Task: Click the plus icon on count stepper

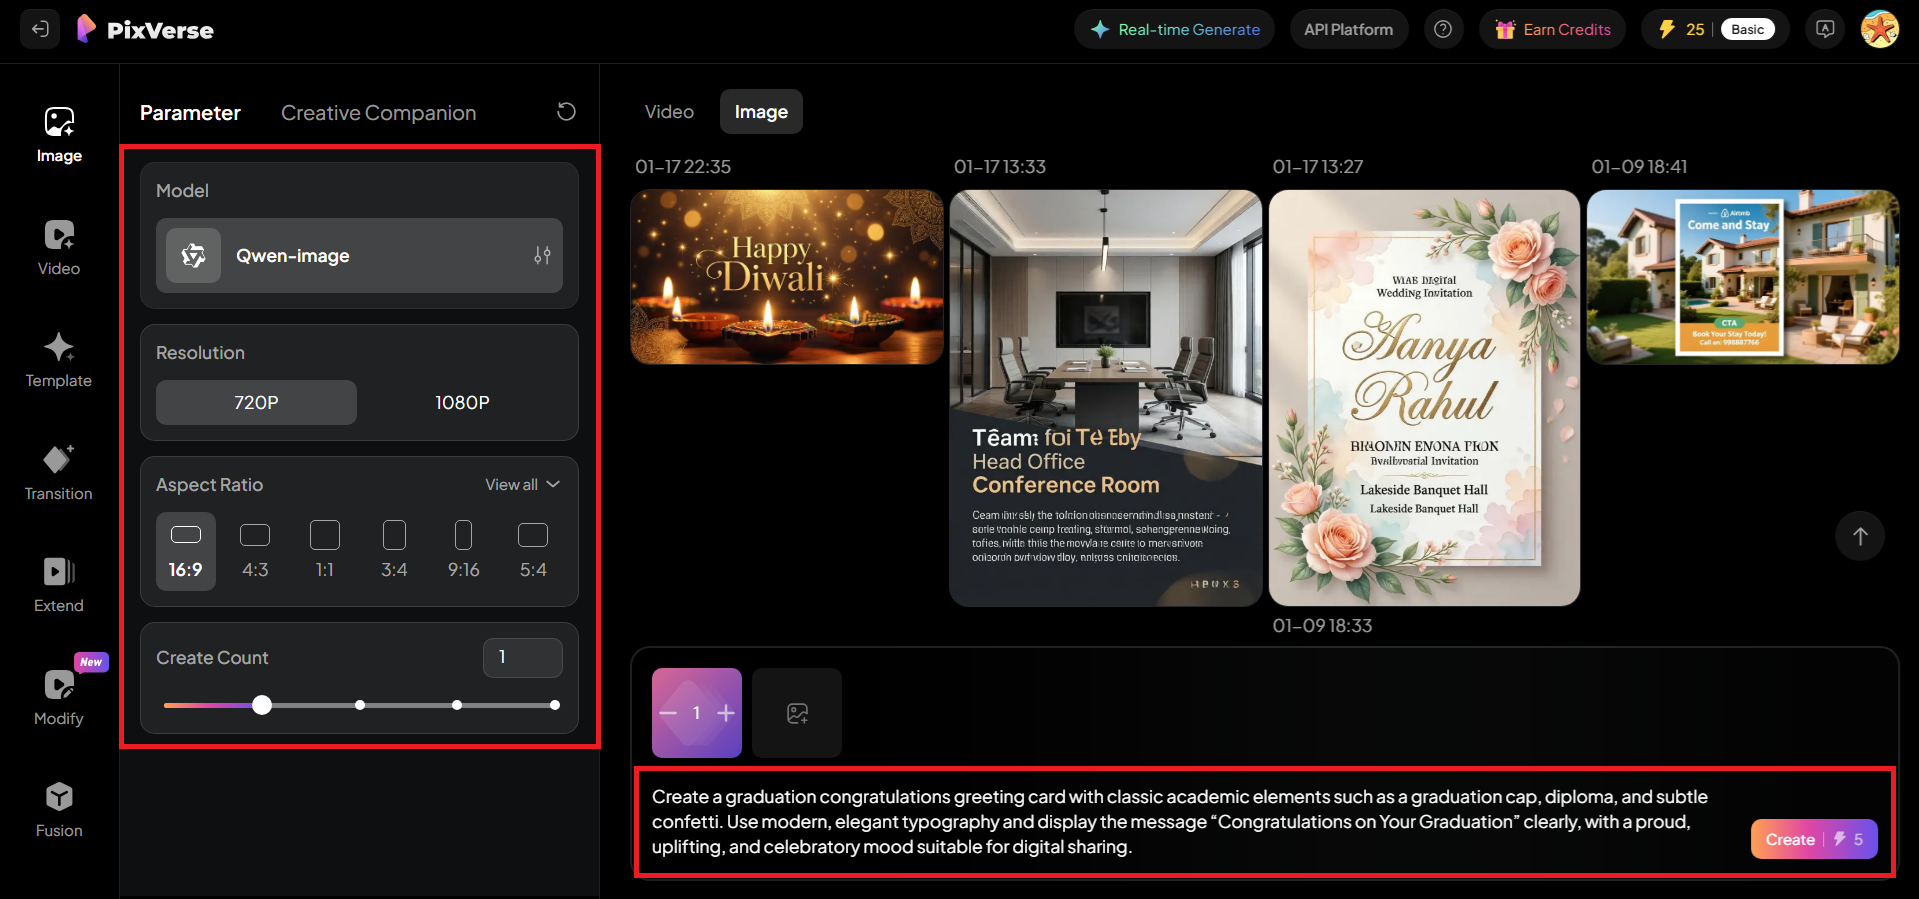Action: click(726, 713)
